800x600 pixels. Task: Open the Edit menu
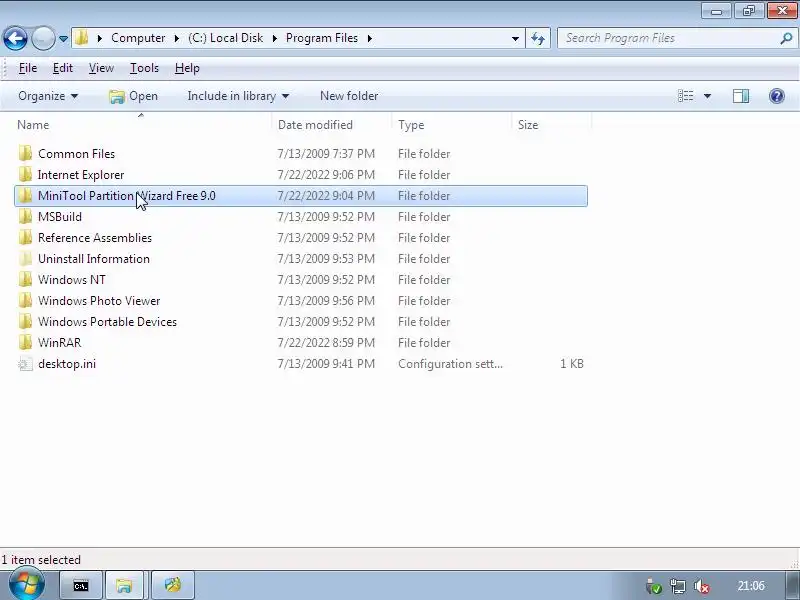click(63, 68)
